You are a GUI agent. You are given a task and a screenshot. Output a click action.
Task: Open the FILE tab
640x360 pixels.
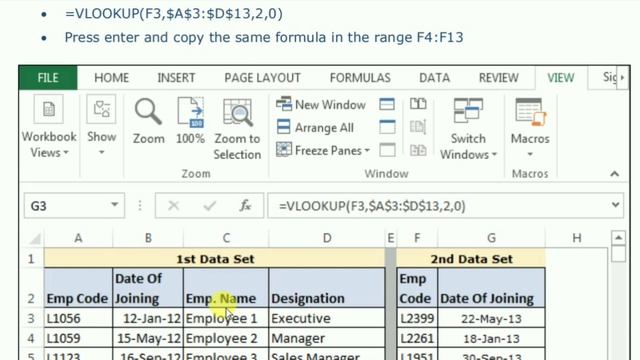tap(48, 78)
